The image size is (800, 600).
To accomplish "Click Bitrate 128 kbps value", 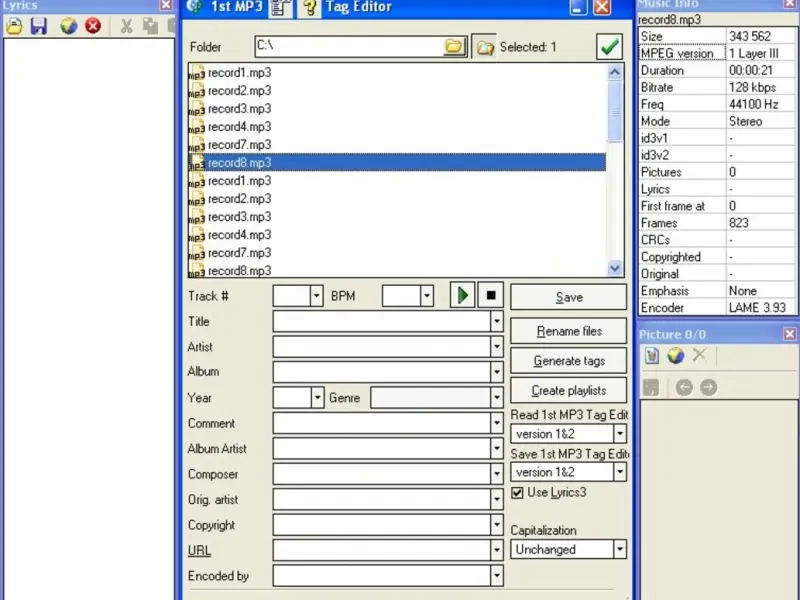I will click(x=752, y=87).
